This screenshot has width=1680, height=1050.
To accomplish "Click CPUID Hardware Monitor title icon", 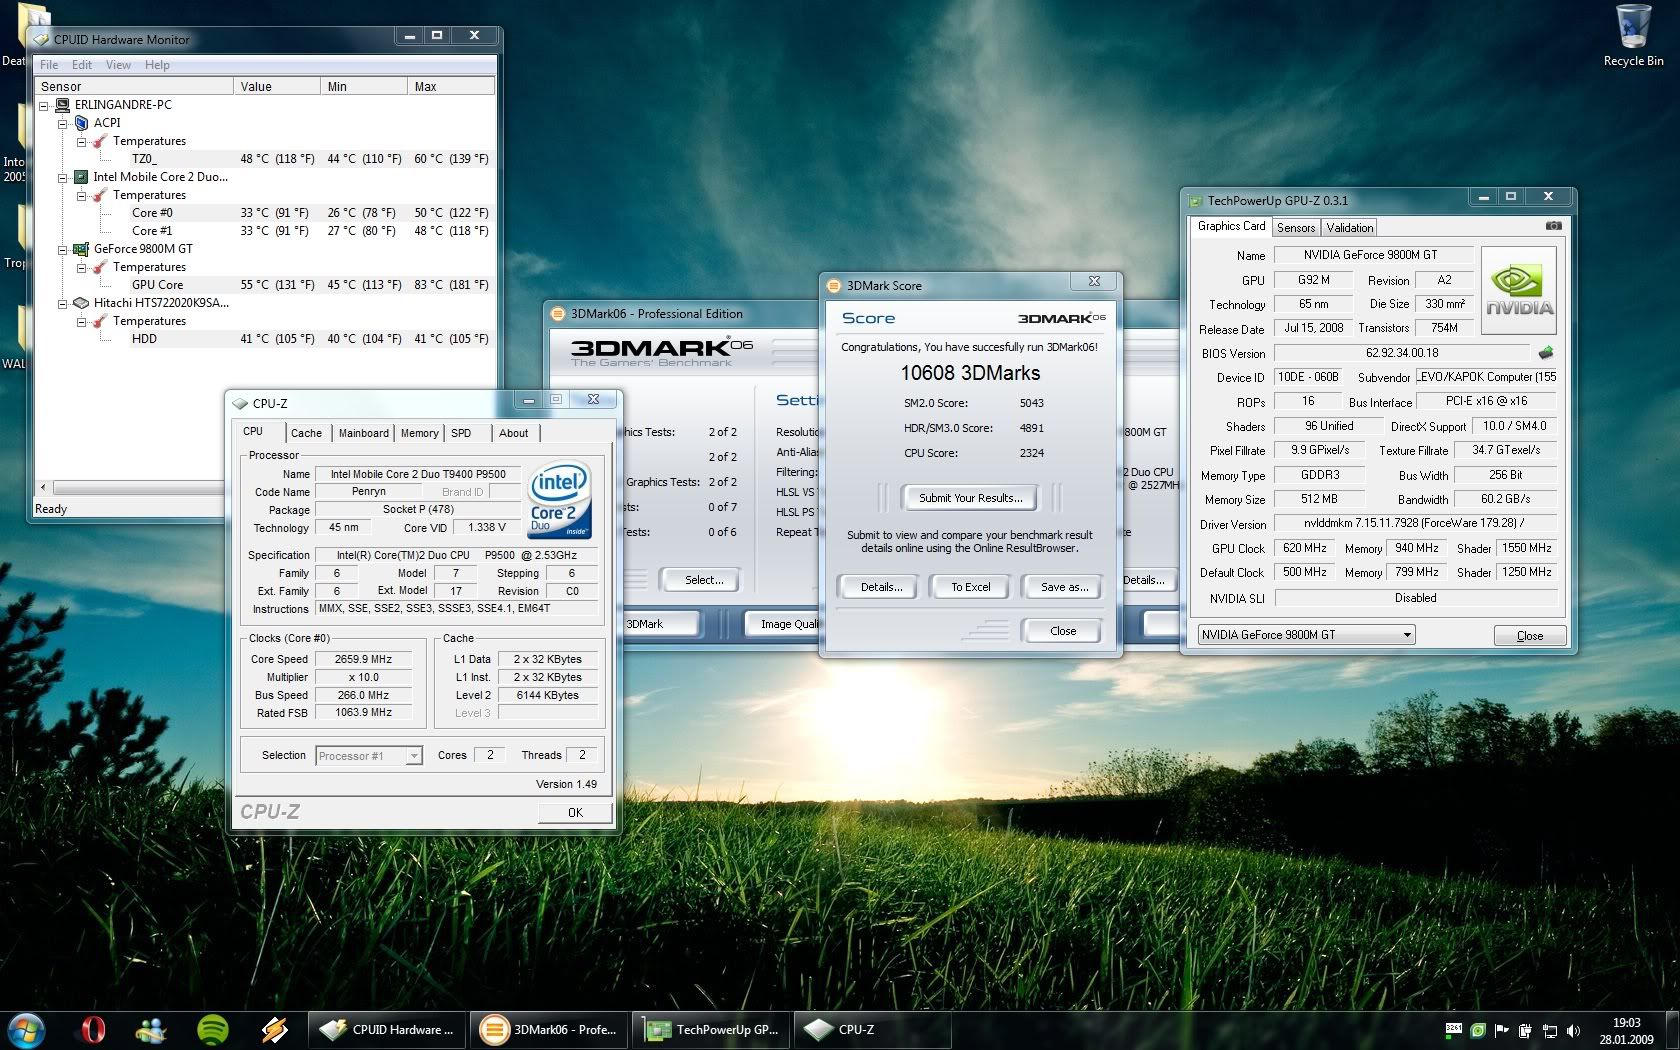I will point(41,40).
